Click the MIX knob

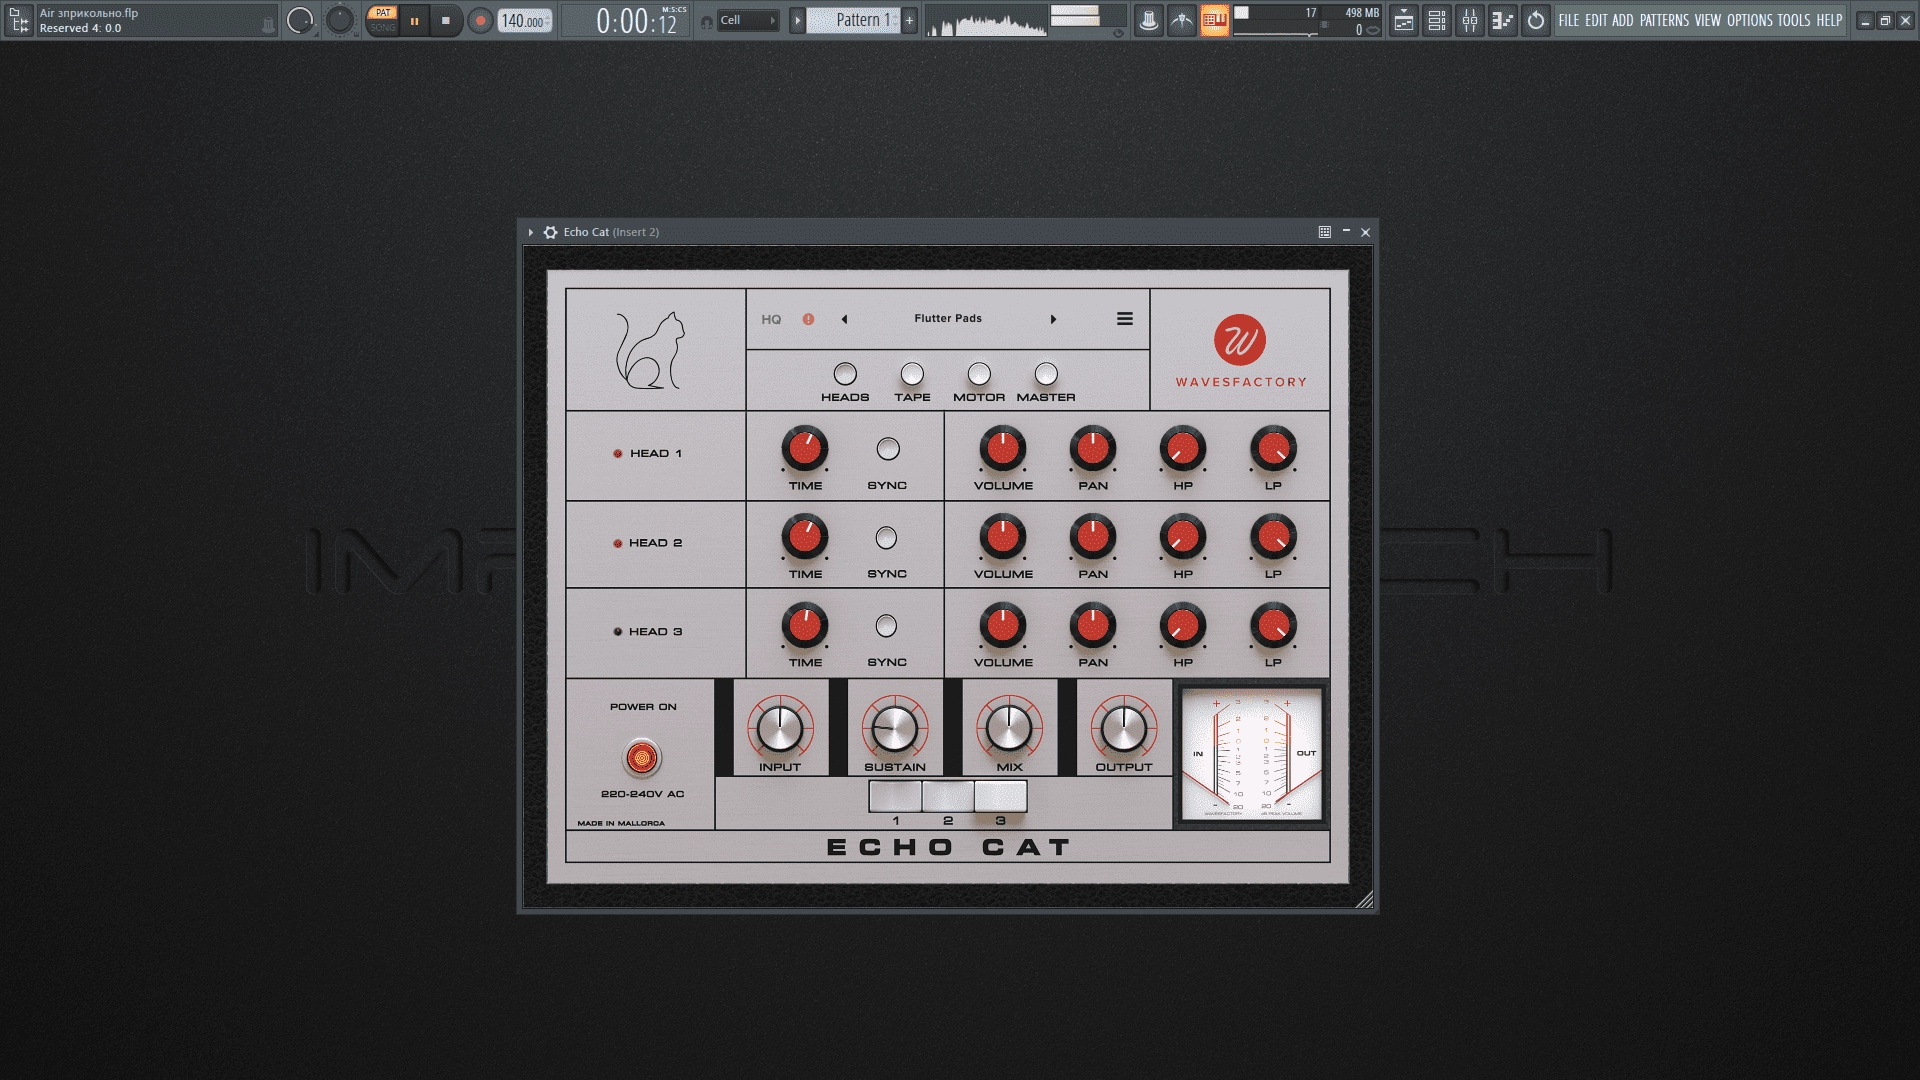[1009, 729]
